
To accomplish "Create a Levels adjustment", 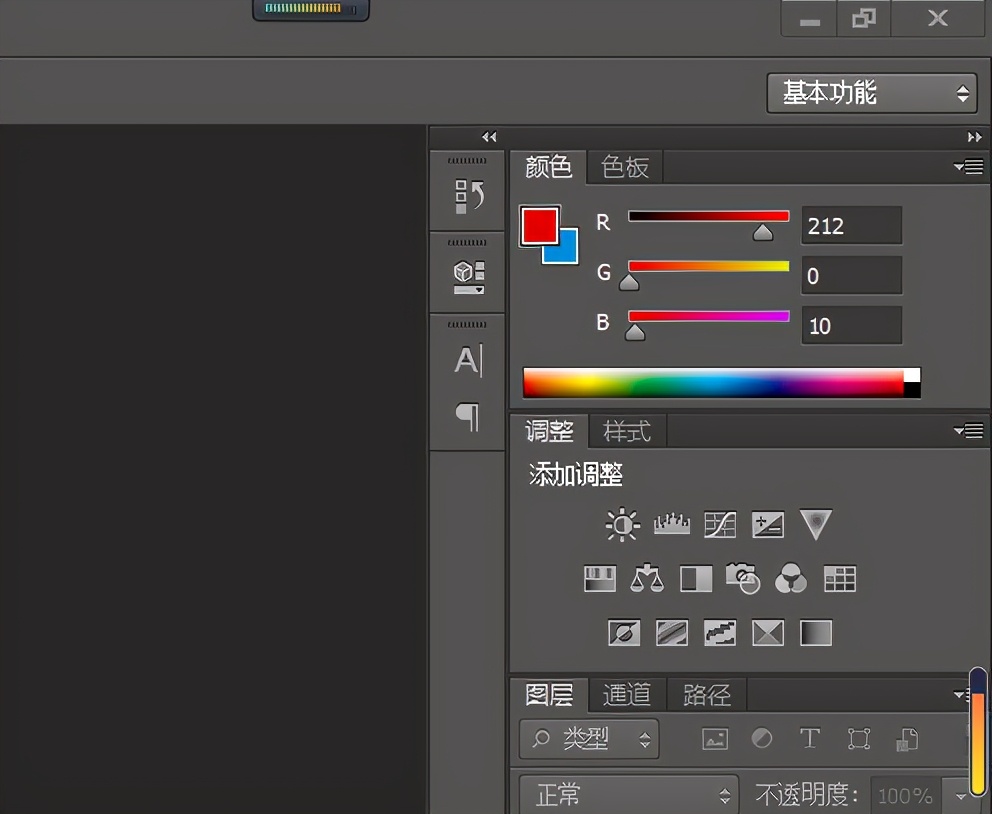I will (x=669, y=524).
